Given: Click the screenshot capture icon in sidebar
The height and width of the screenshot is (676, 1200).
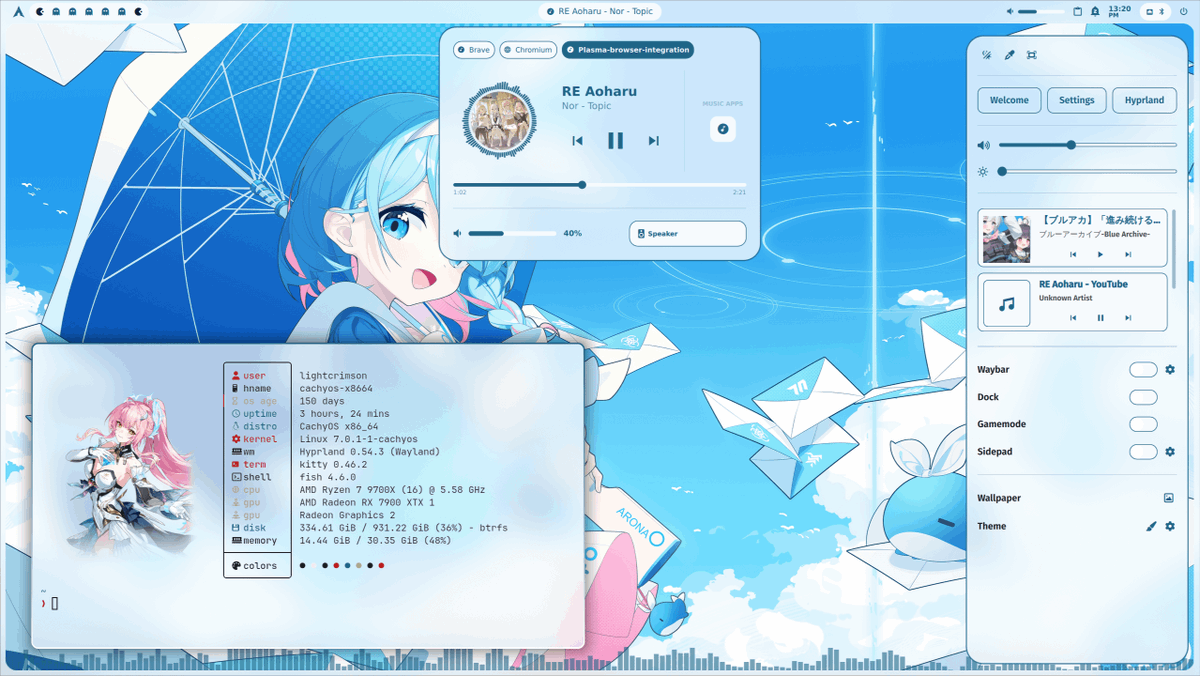Looking at the screenshot, I should (x=1032, y=55).
